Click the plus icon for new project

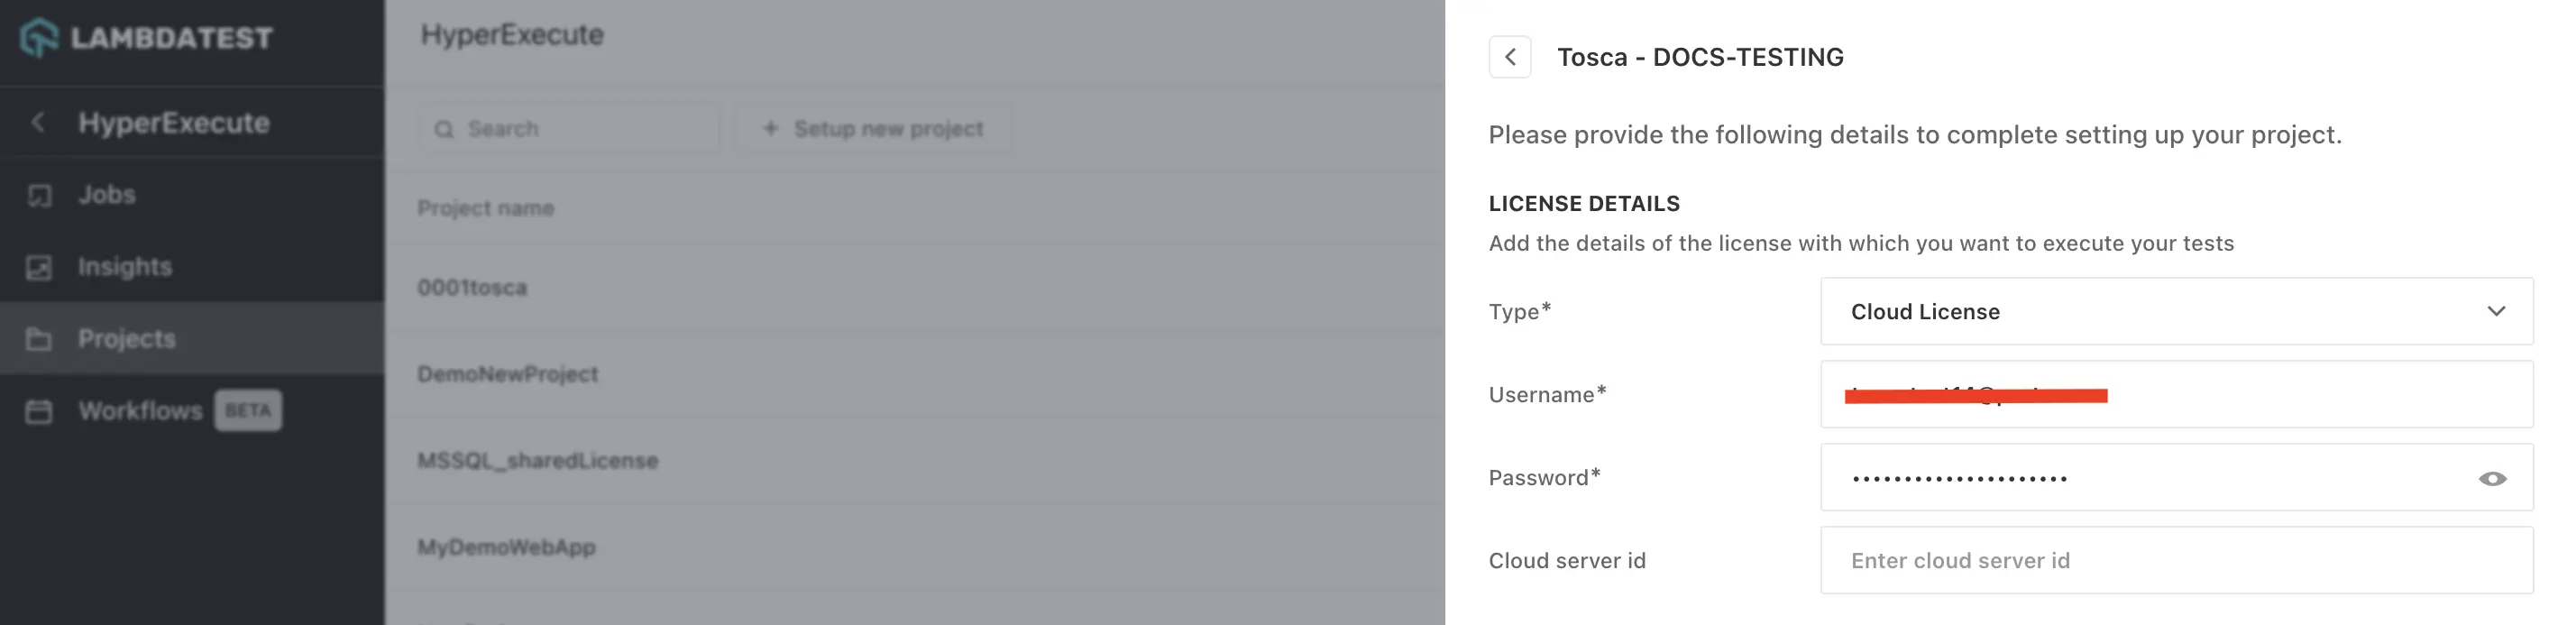point(770,128)
